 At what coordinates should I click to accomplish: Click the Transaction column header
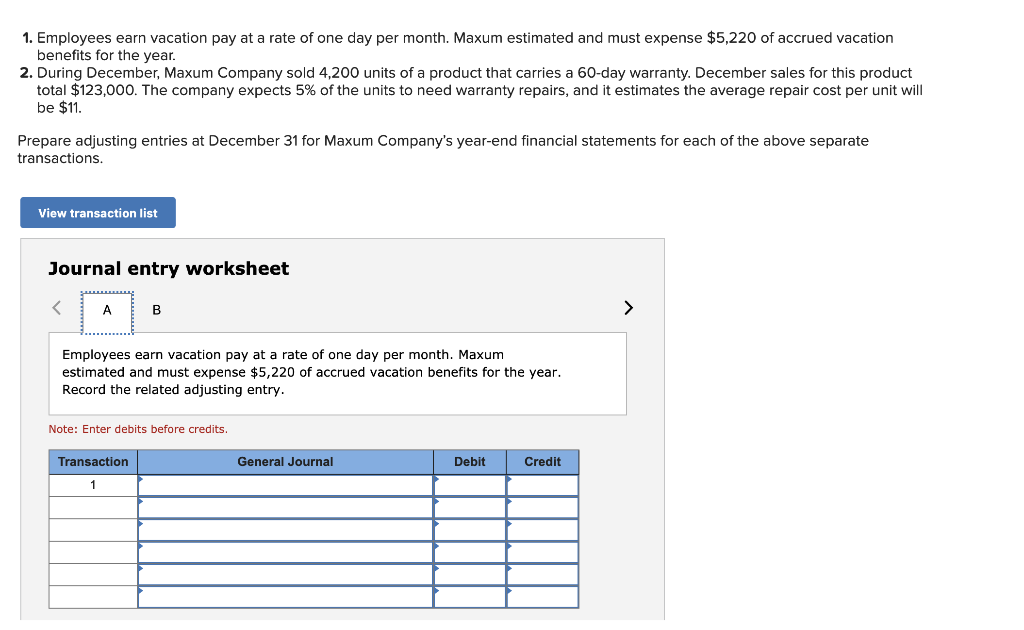[92, 461]
